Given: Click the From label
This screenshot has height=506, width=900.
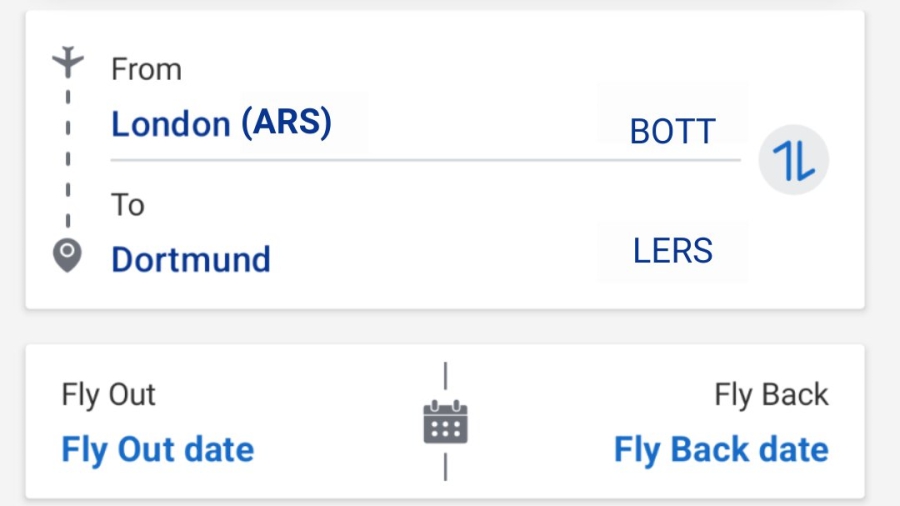Looking at the screenshot, I should point(146,69).
